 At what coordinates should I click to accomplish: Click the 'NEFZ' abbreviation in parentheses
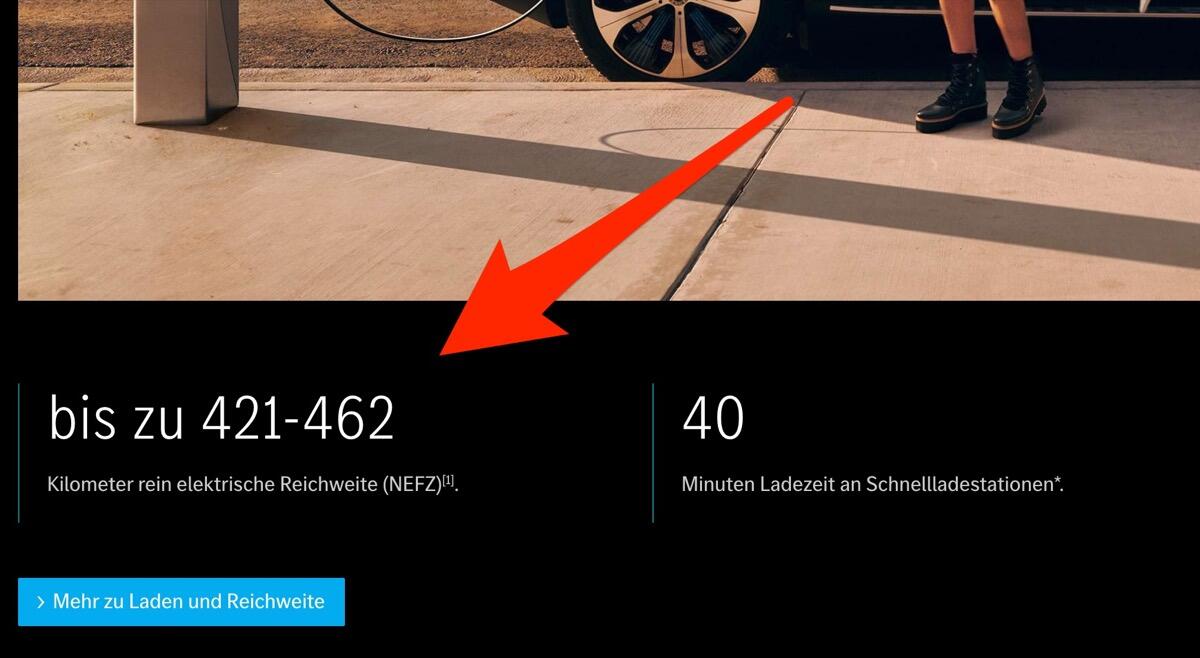pyautogui.click(x=412, y=486)
